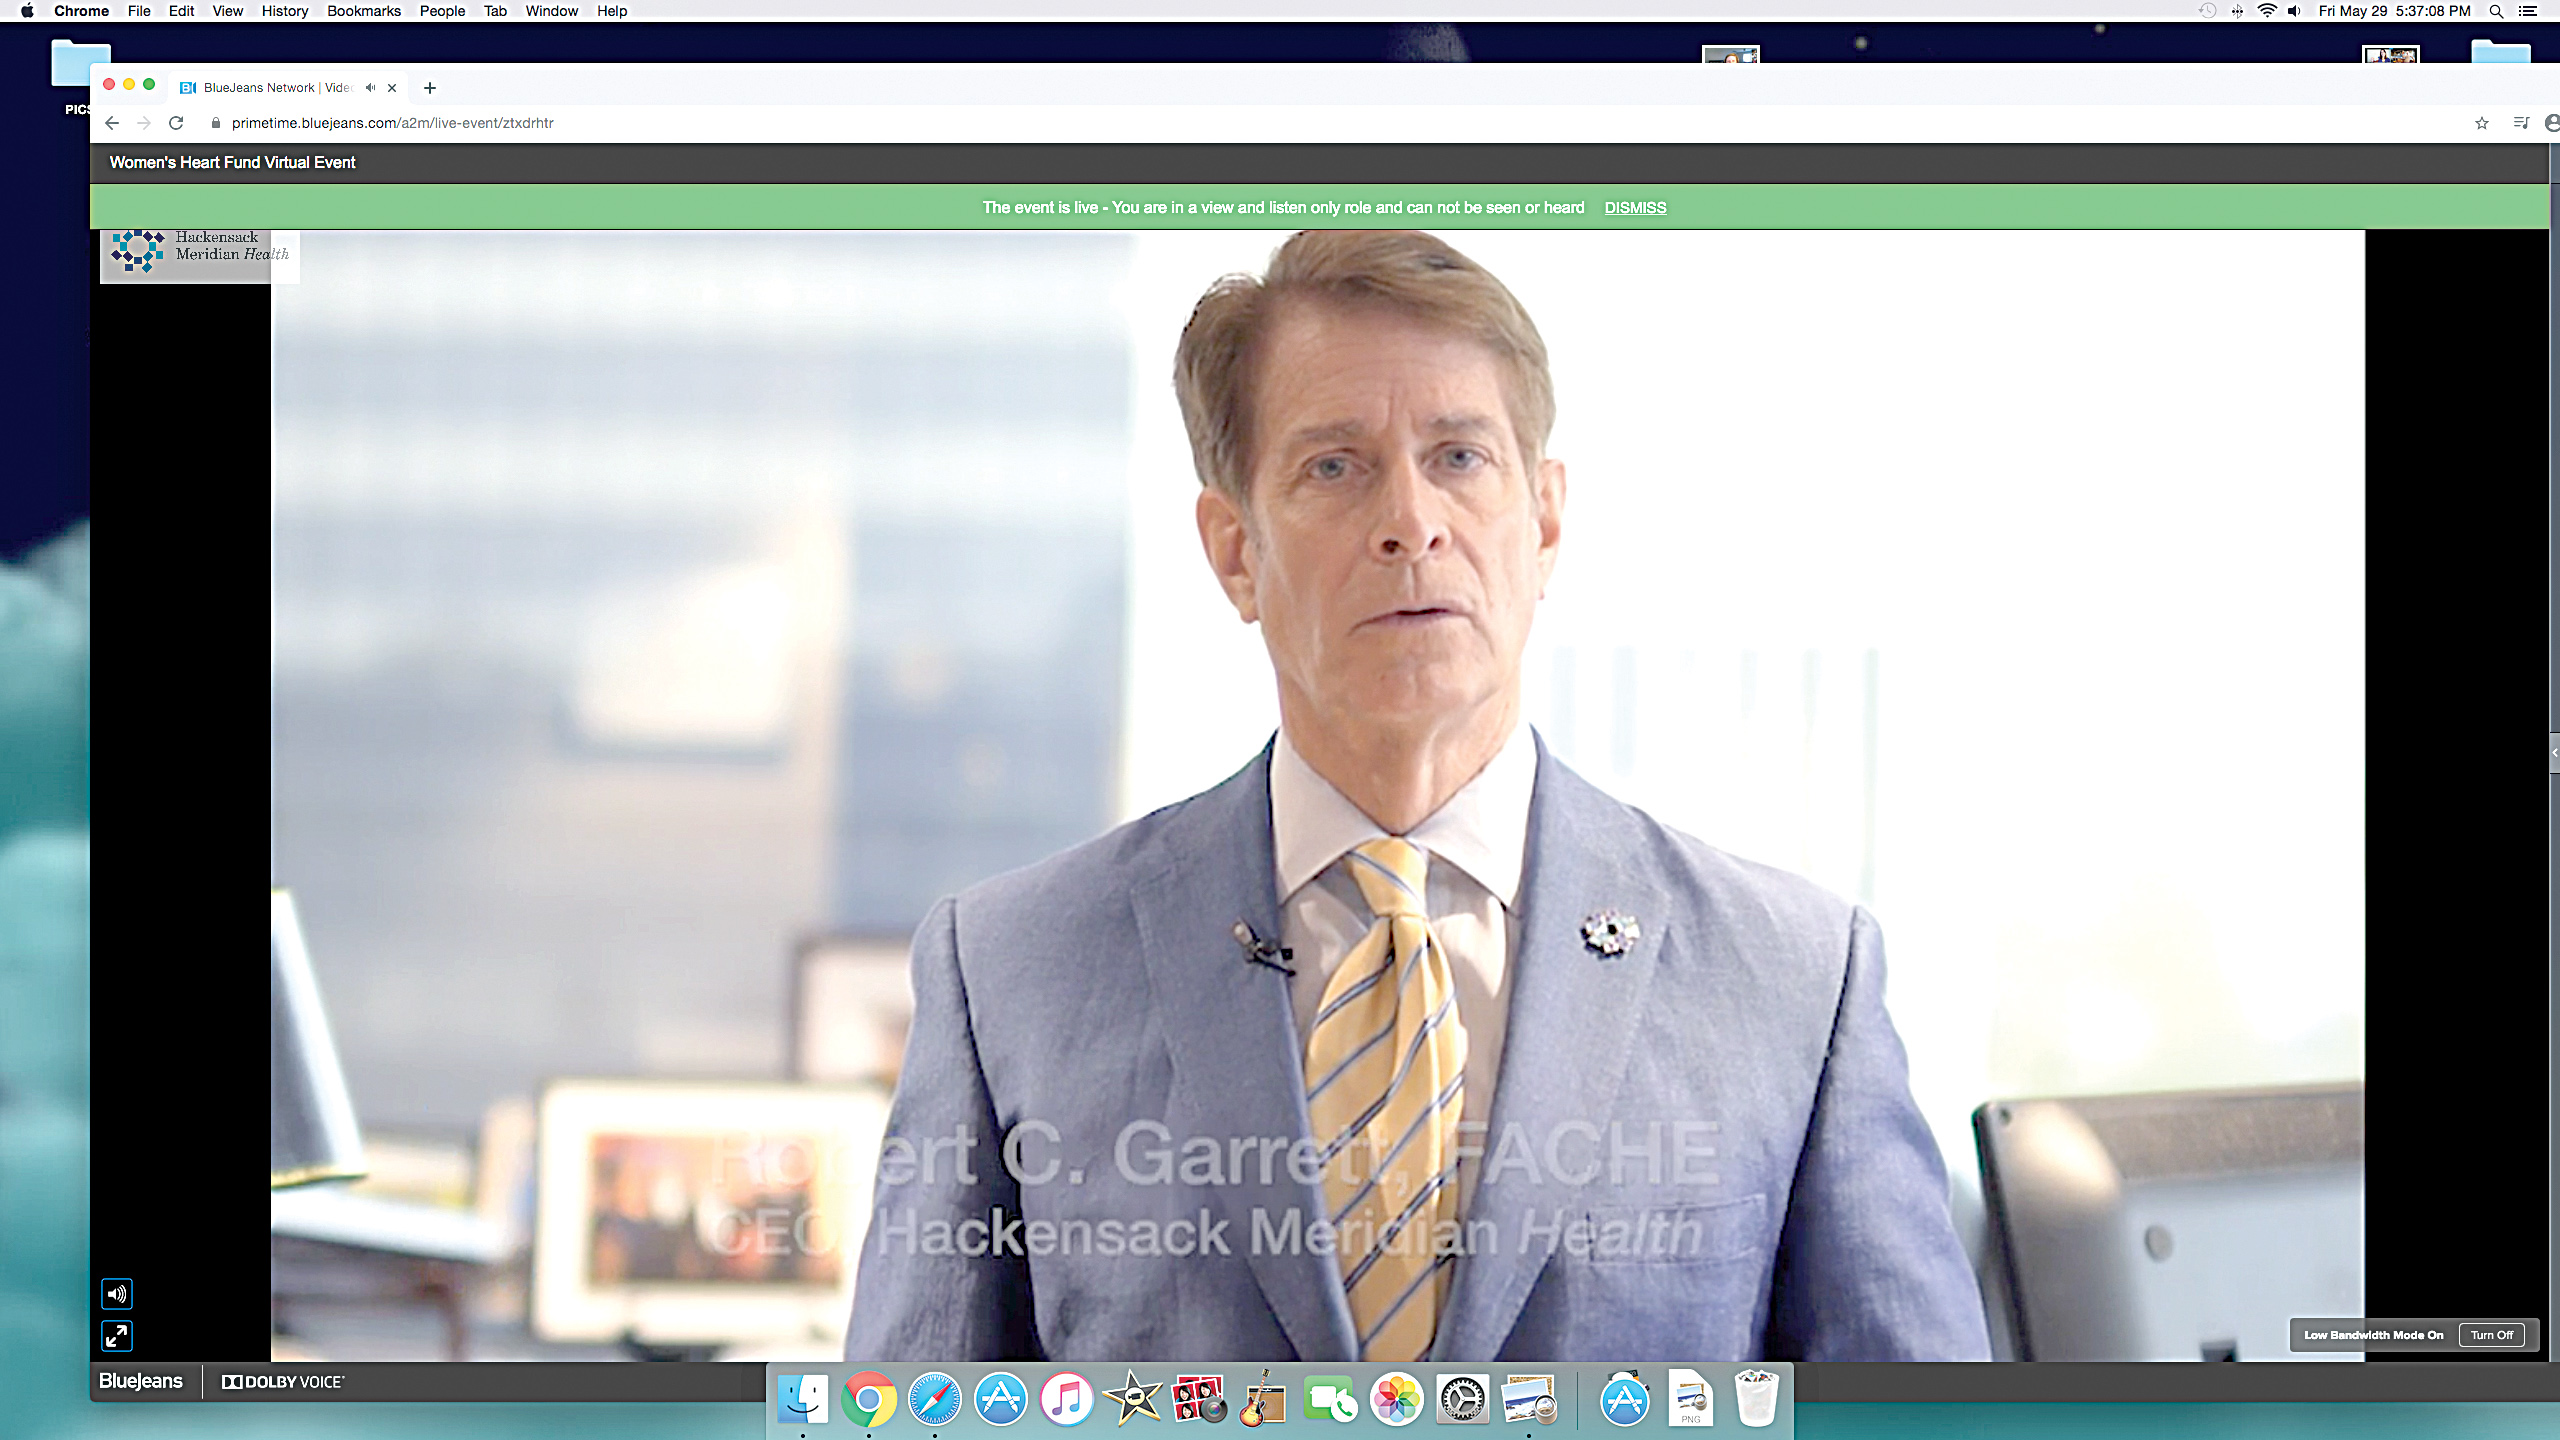
Task: Open the History menu
Action: tap(285, 11)
